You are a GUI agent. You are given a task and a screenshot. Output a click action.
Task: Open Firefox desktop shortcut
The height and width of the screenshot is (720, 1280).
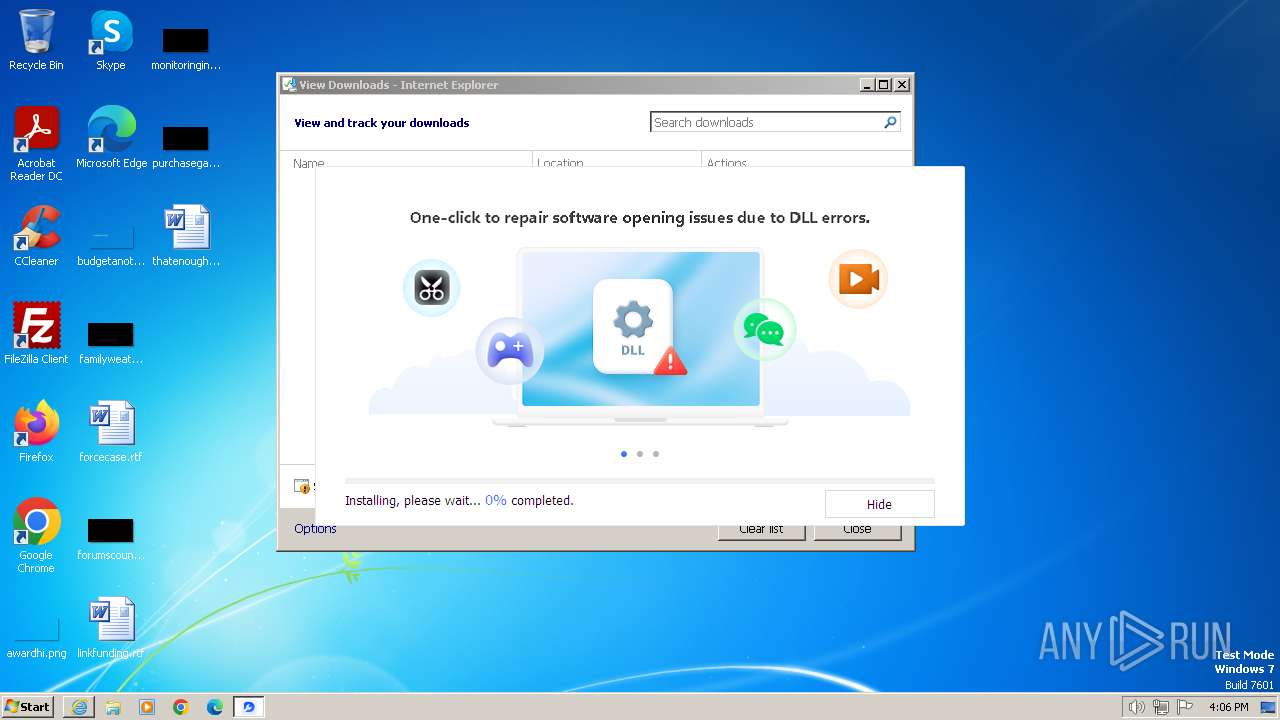click(x=36, y=432)
